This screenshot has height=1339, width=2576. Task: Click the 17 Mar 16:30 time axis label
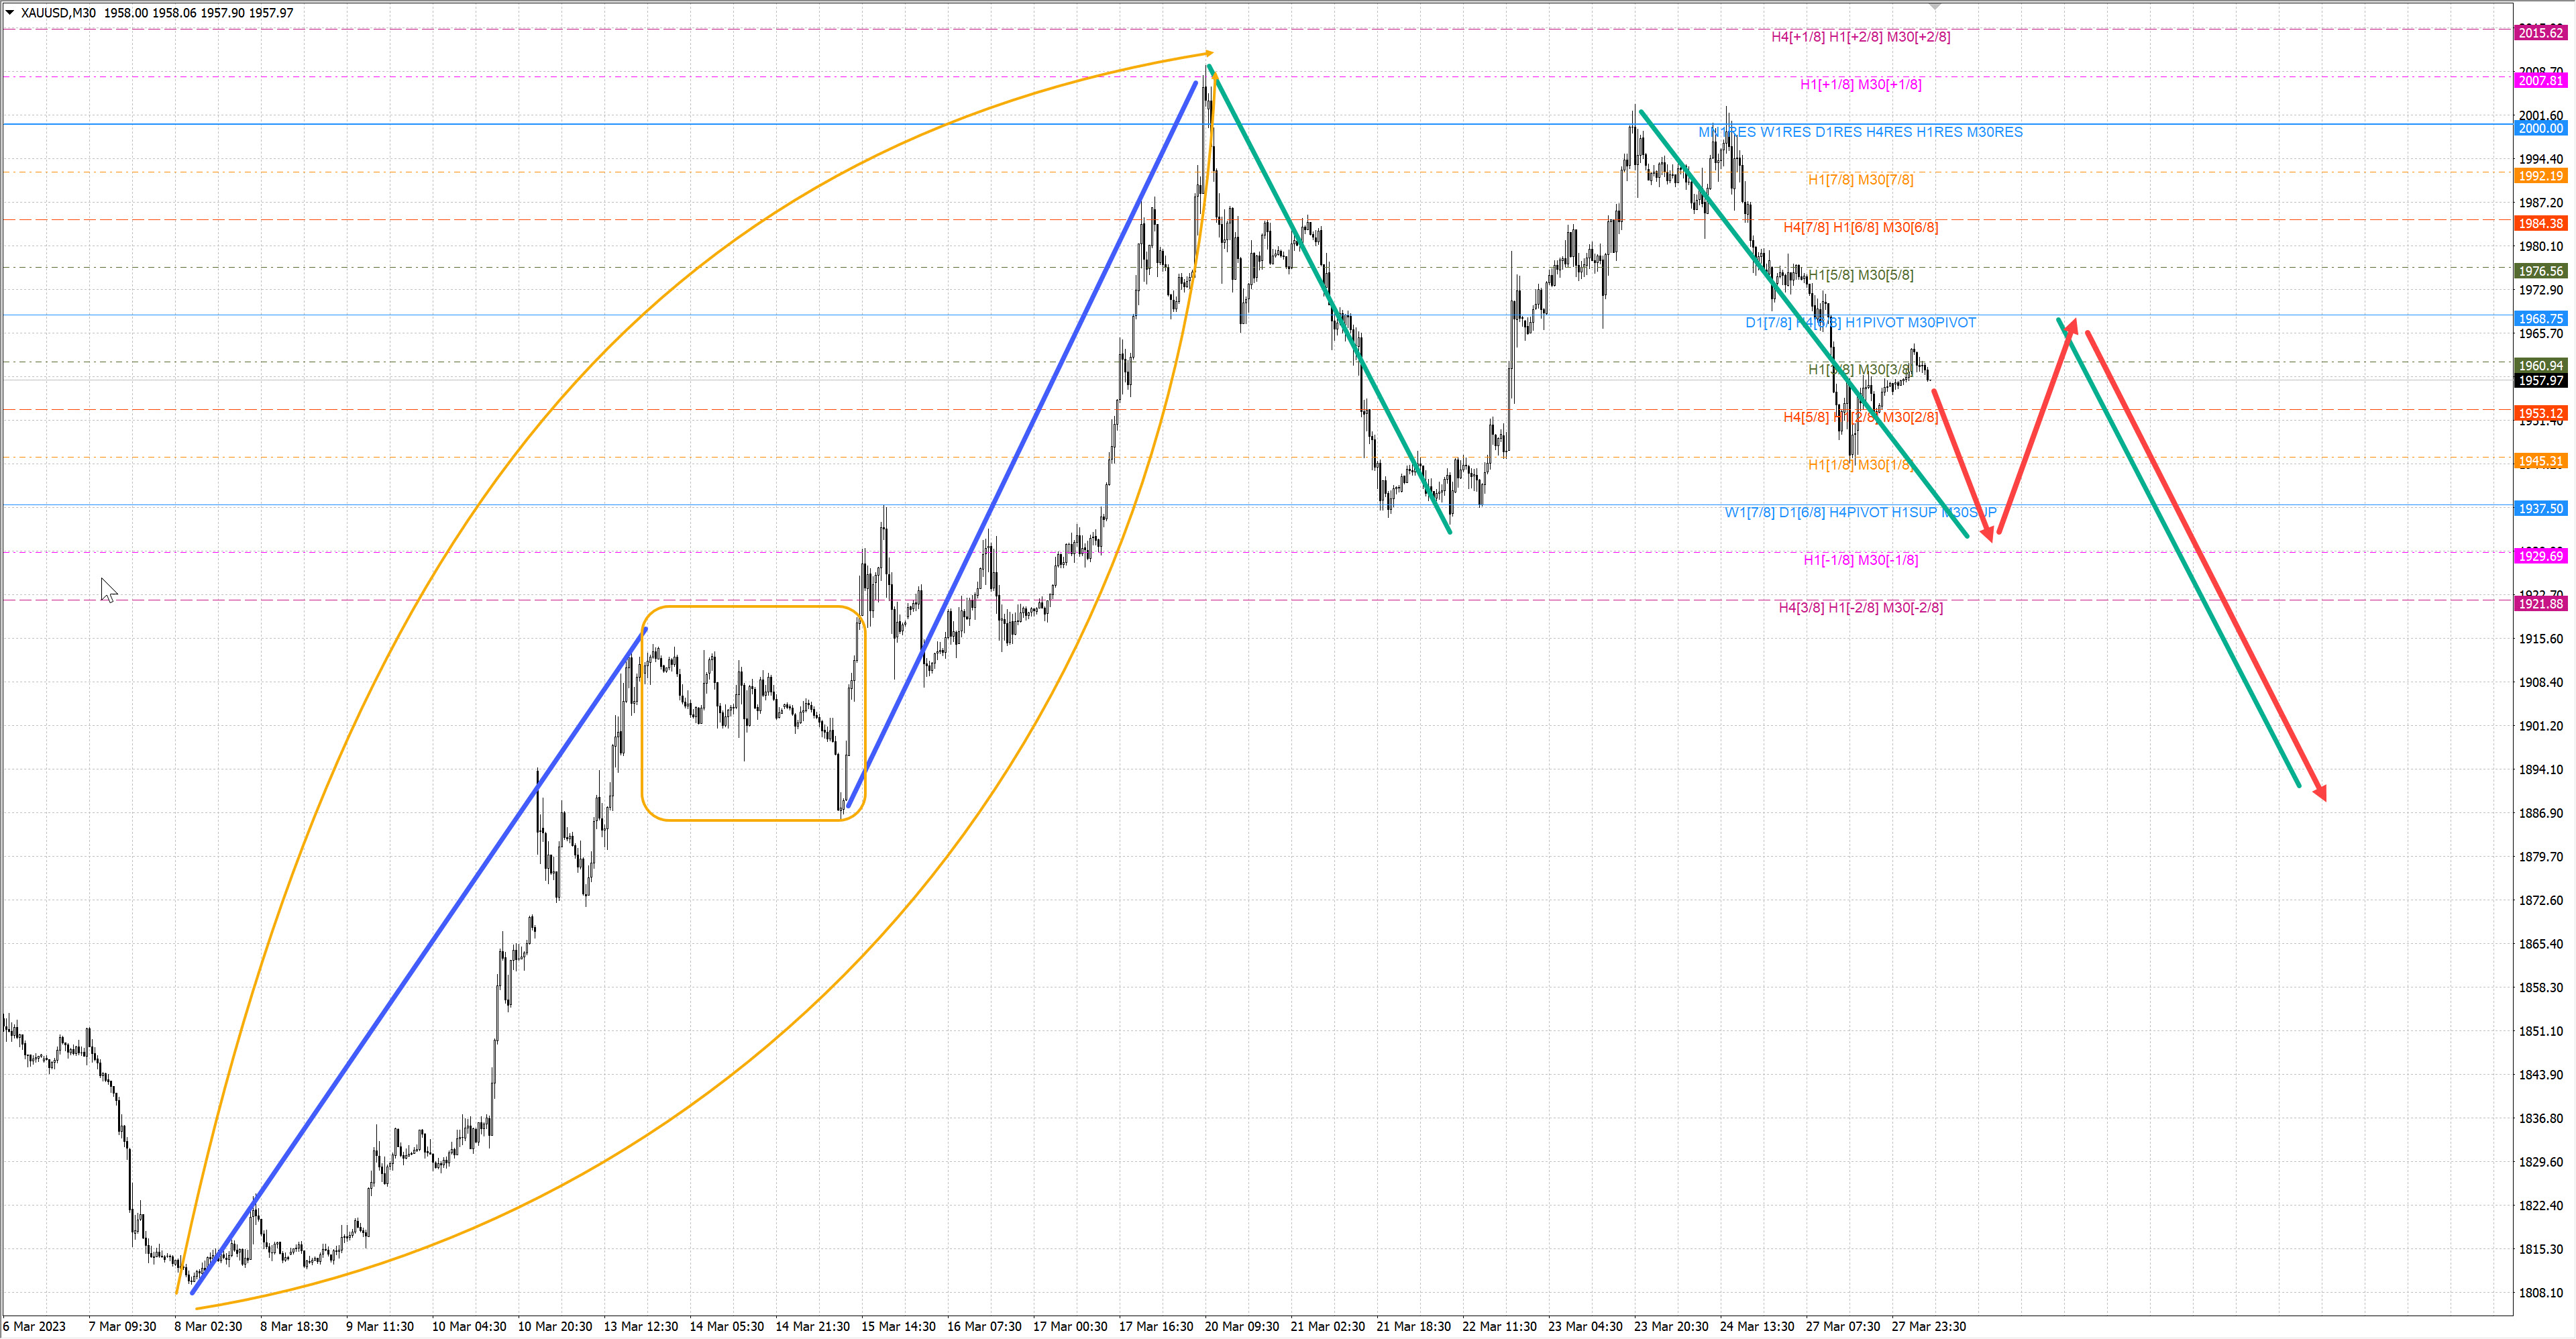point(1156,1327)
